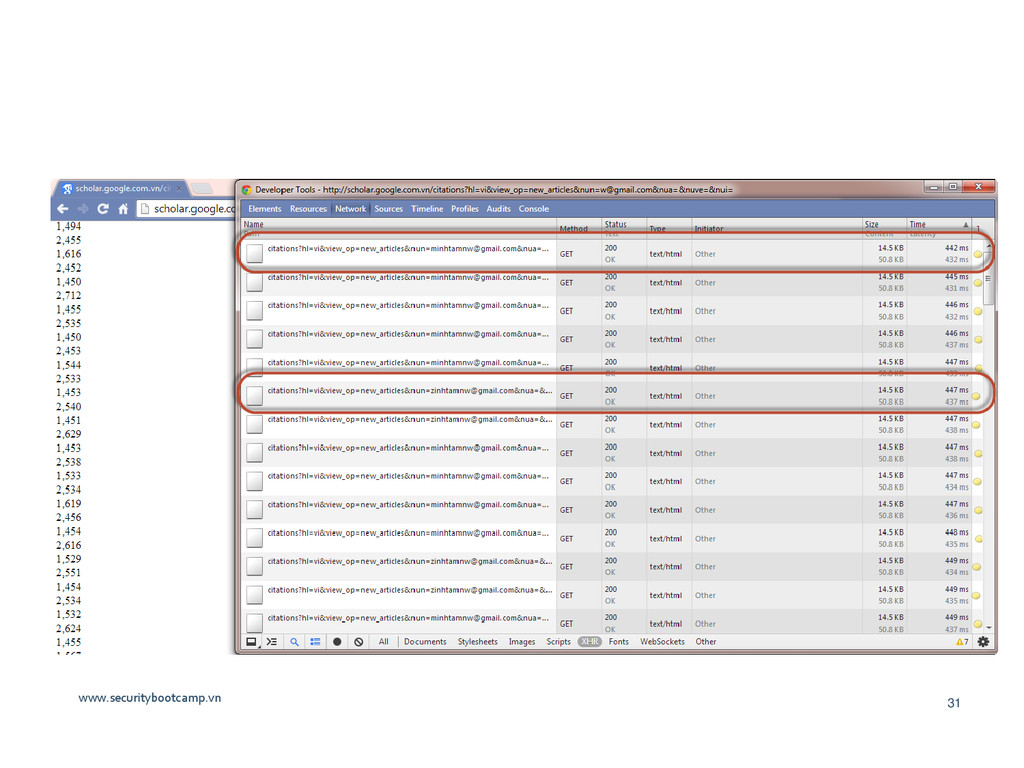Show All request types filter
Viewport: 1024px width, 768px height.
tap(383, 642)
